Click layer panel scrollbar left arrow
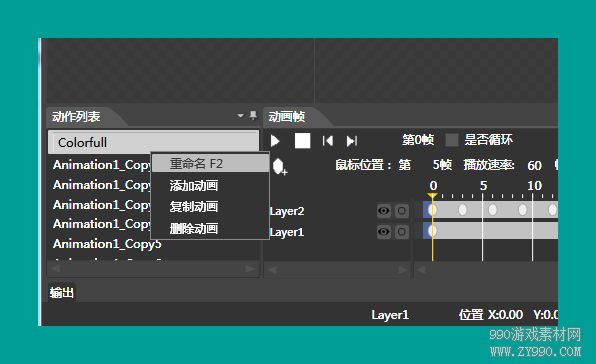596x364 pixels. pos(272,270)
